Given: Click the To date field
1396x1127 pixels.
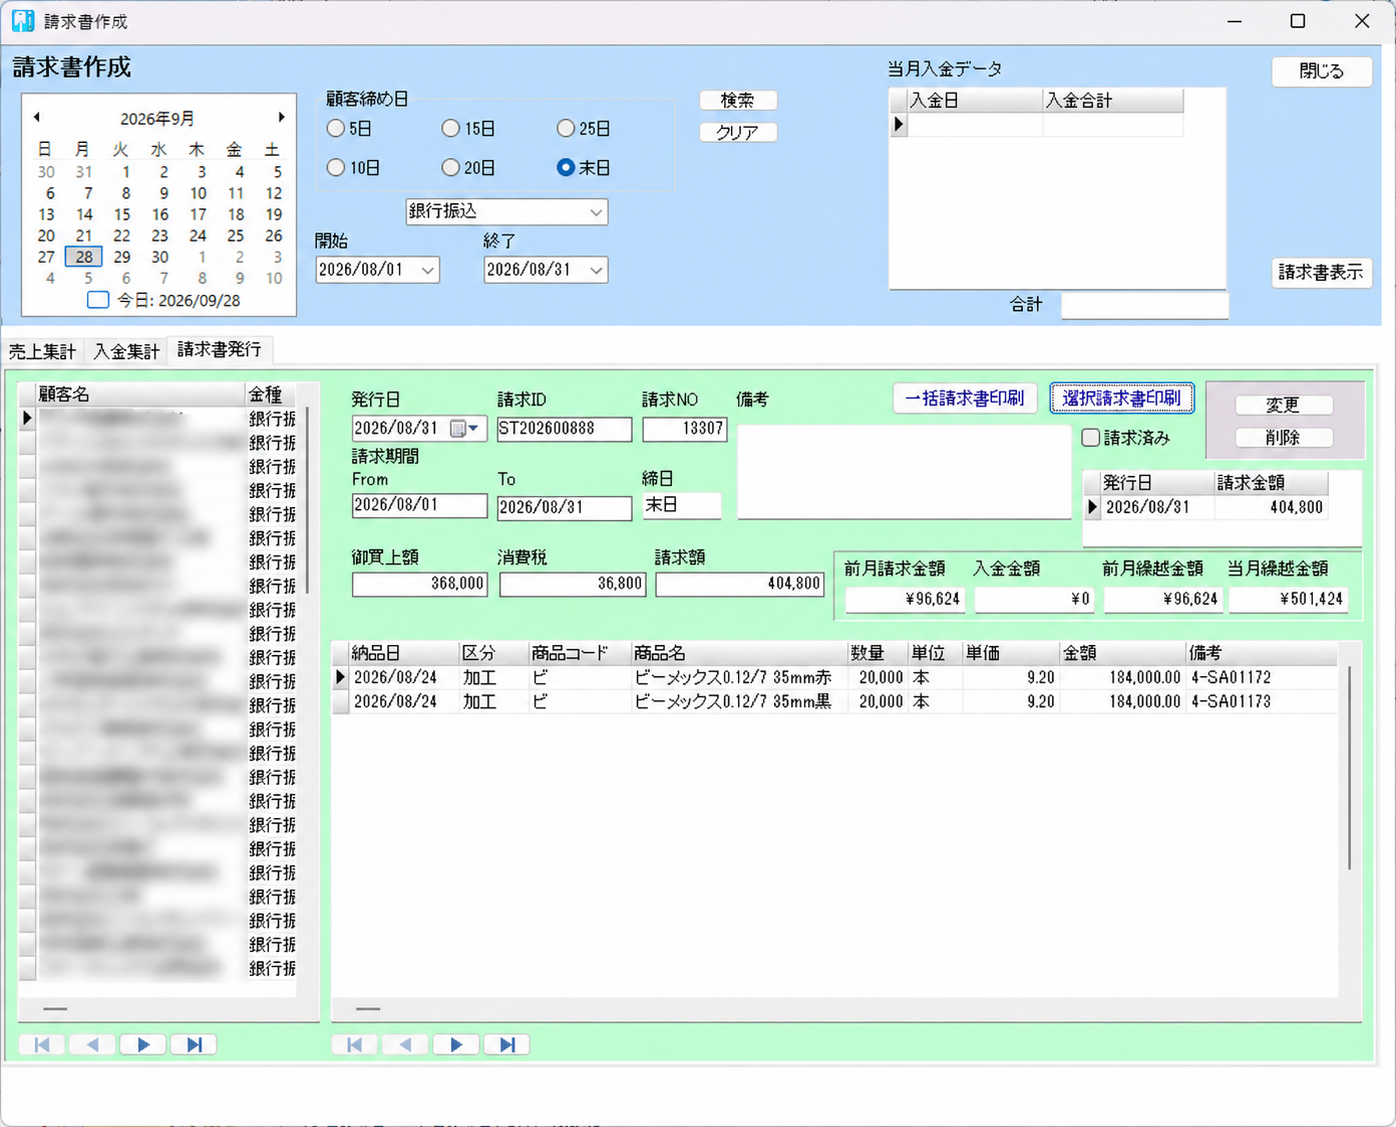Looking at the screenshot, I should (x=565, y=508).
